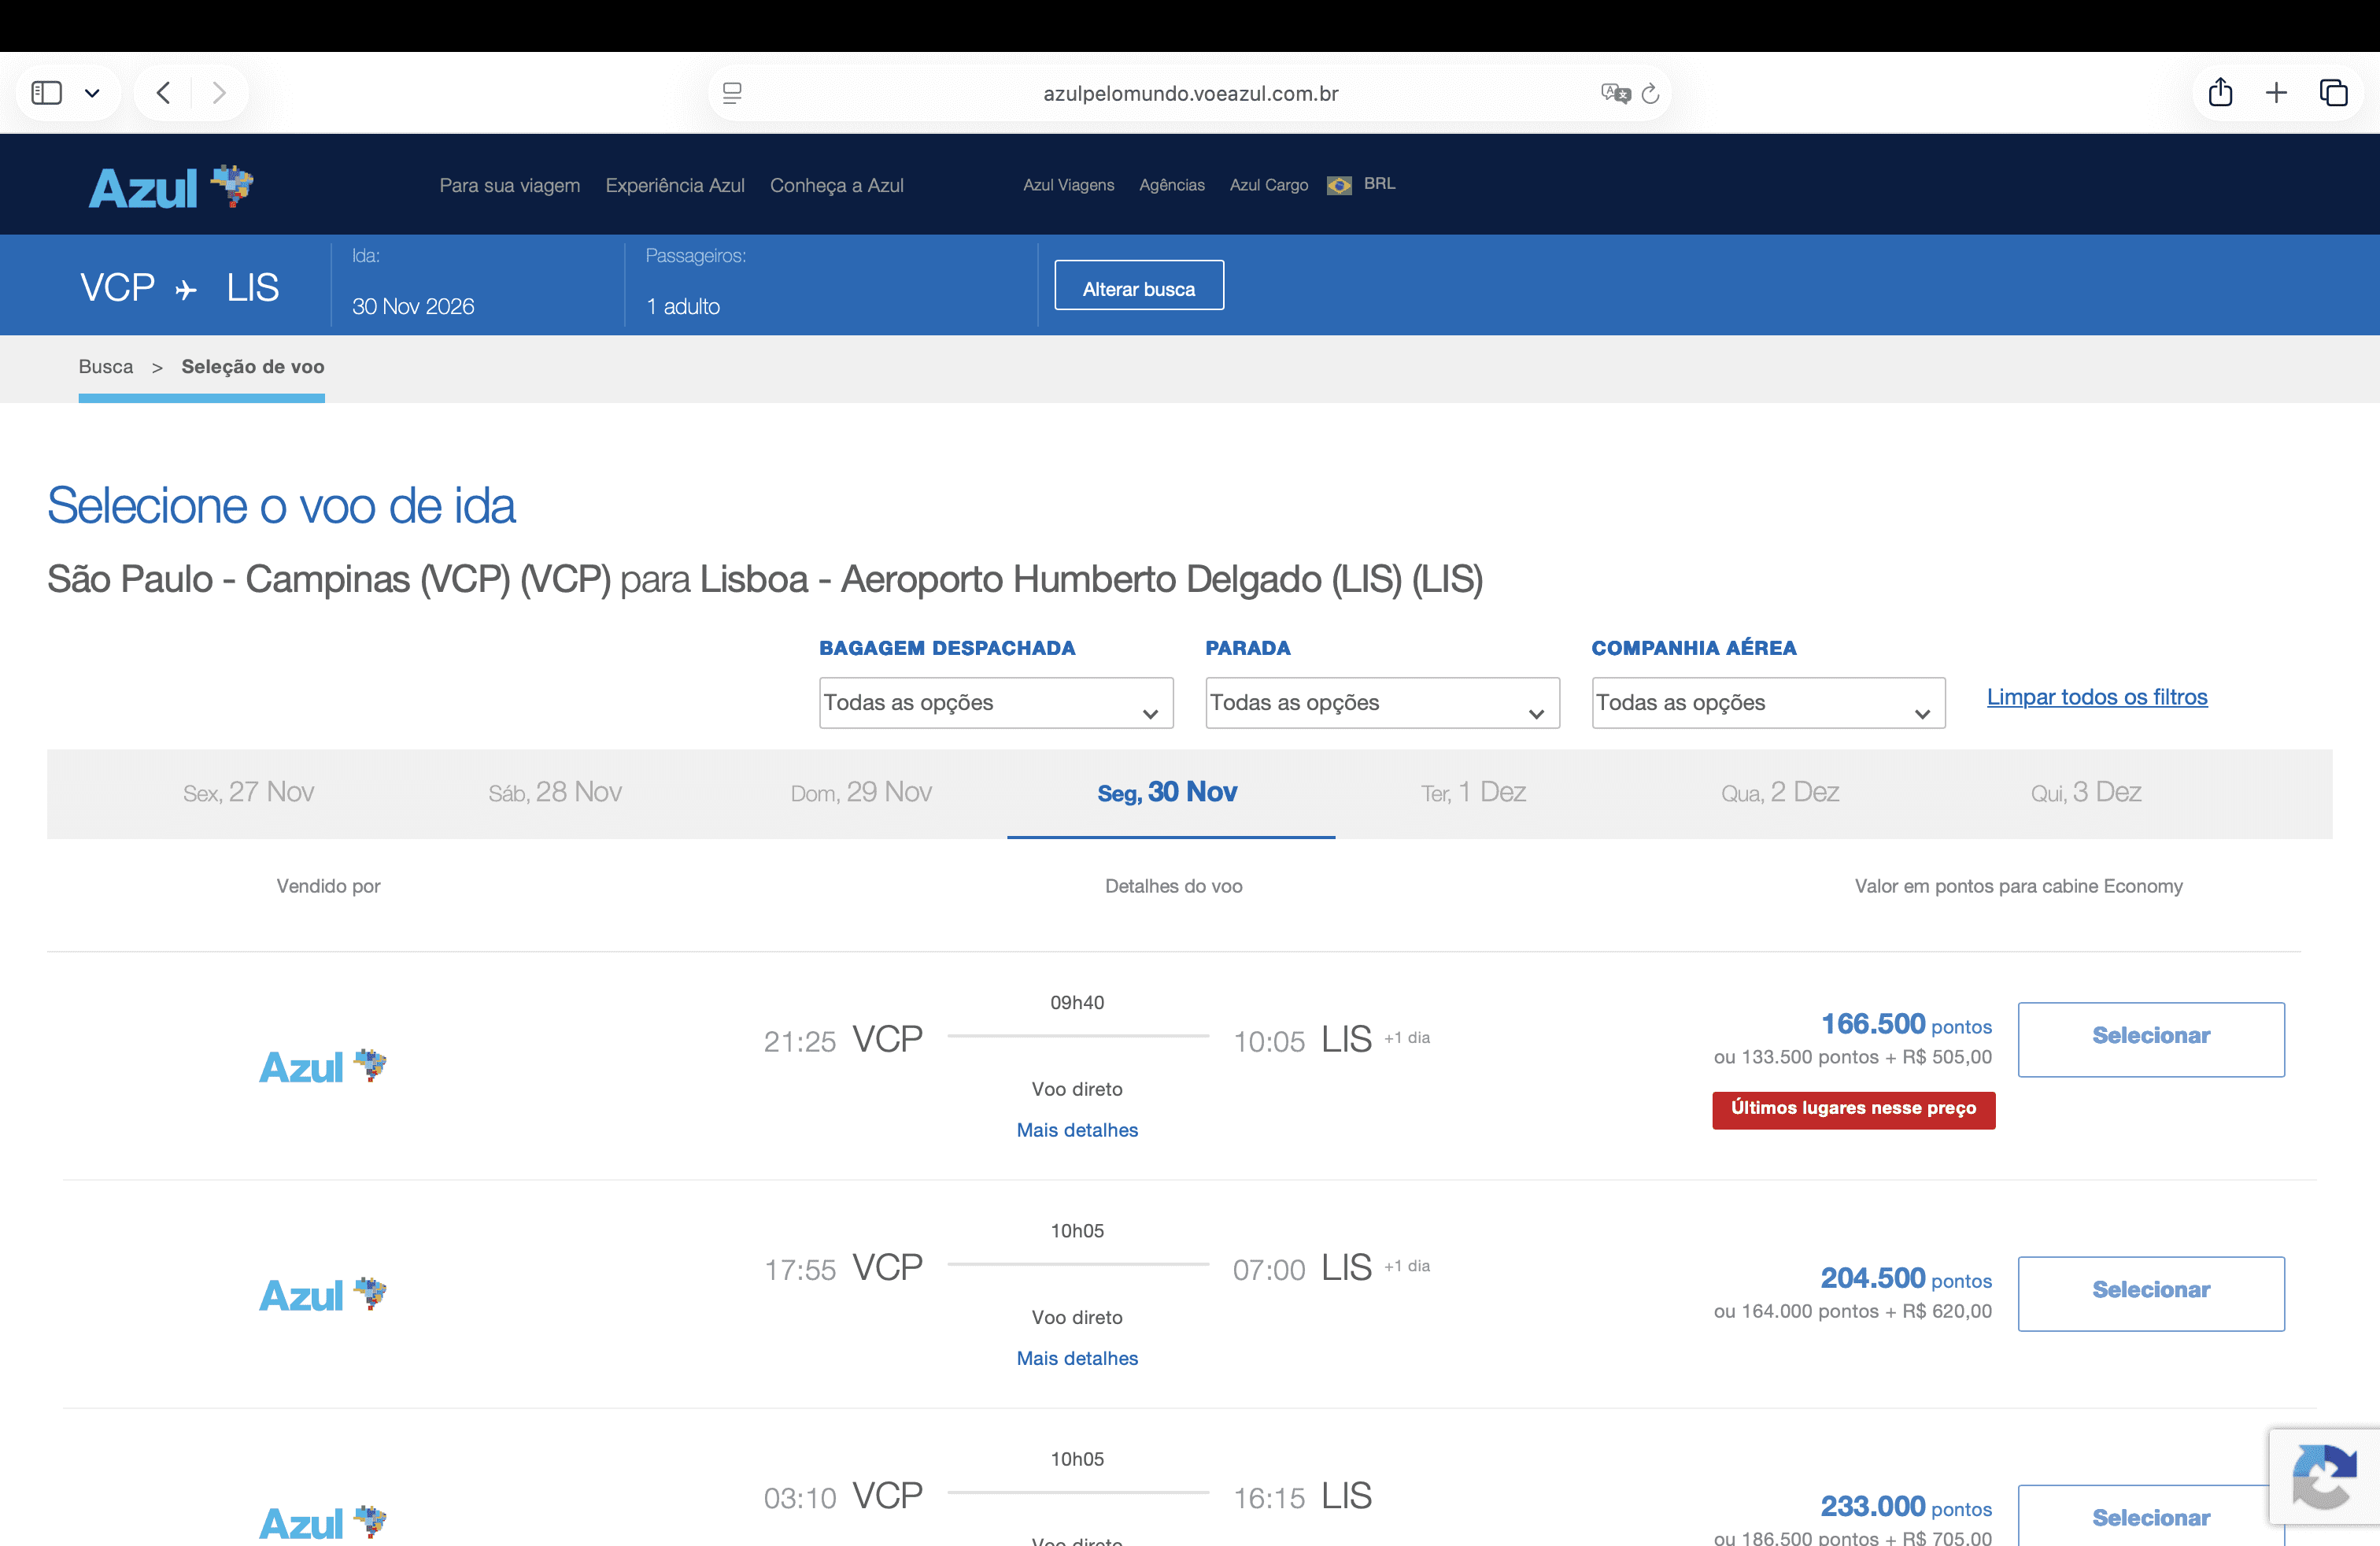Image resolution: width=2380 pixels, height=1546 pixels.
Task: Open the Azul Cargo link
Action: pyautogui.click(x=1269, y=185)
